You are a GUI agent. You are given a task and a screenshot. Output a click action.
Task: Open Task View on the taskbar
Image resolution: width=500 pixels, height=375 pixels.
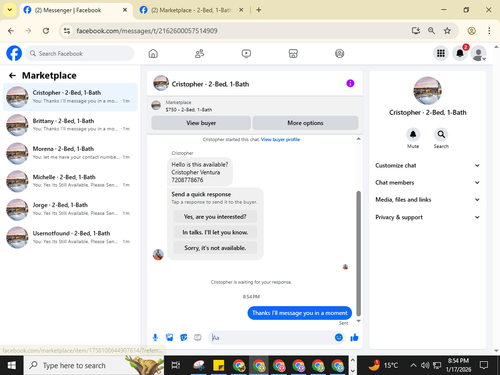point(175,366)
